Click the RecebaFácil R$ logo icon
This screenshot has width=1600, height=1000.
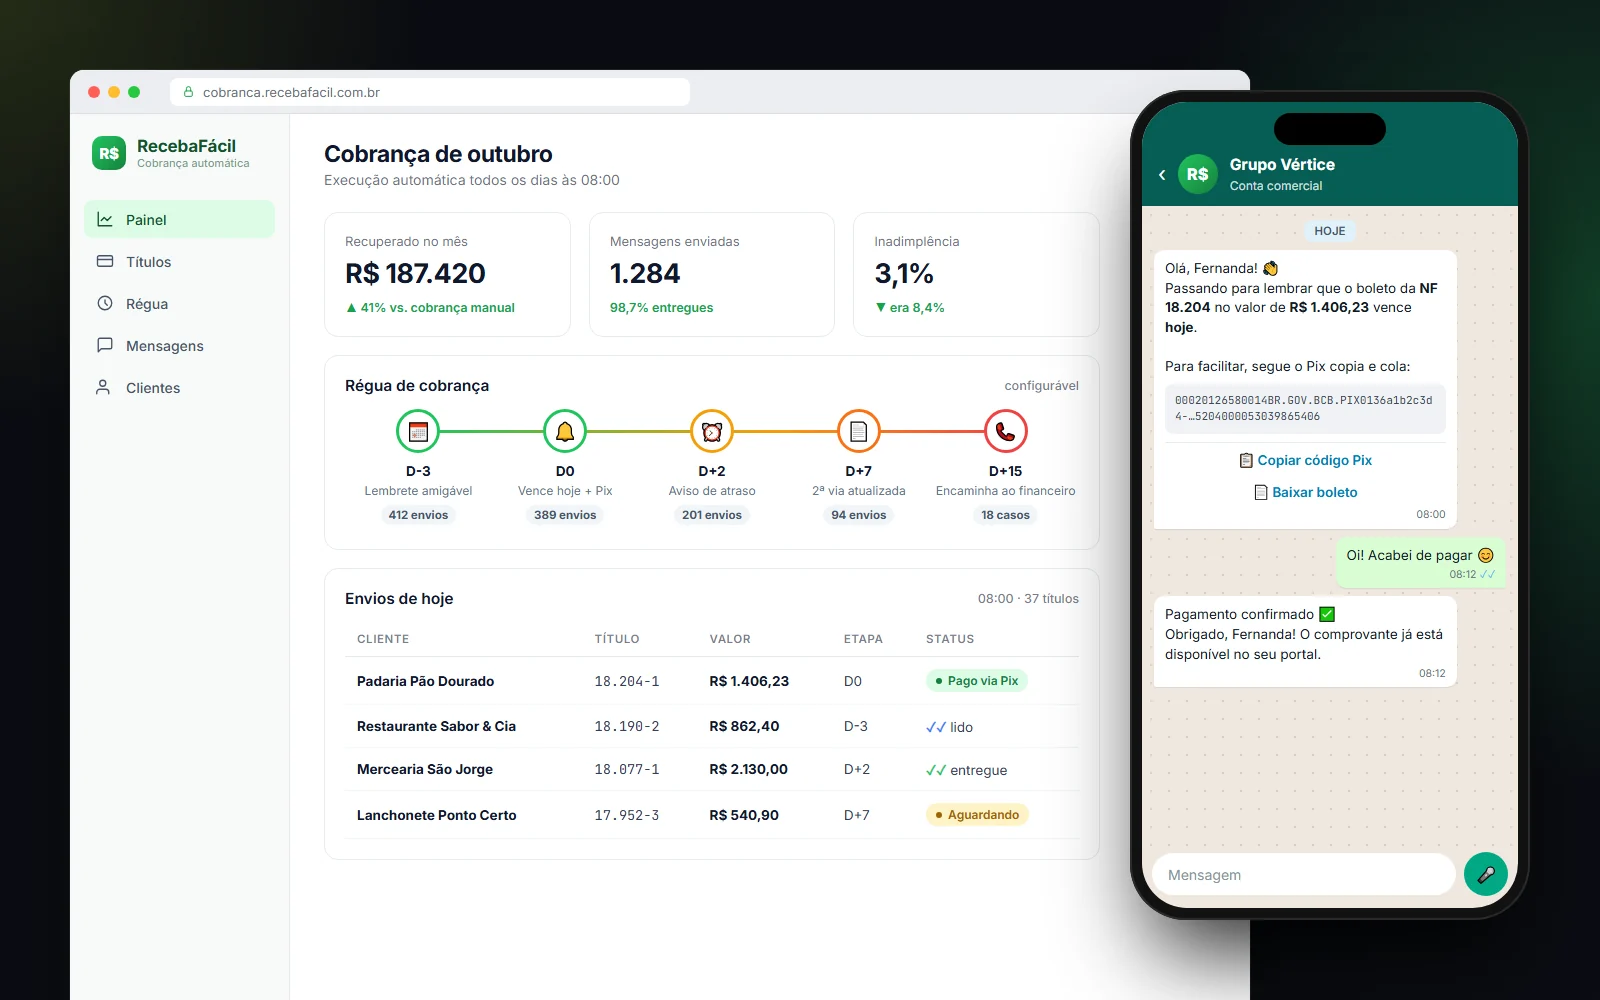coord(109,153)
